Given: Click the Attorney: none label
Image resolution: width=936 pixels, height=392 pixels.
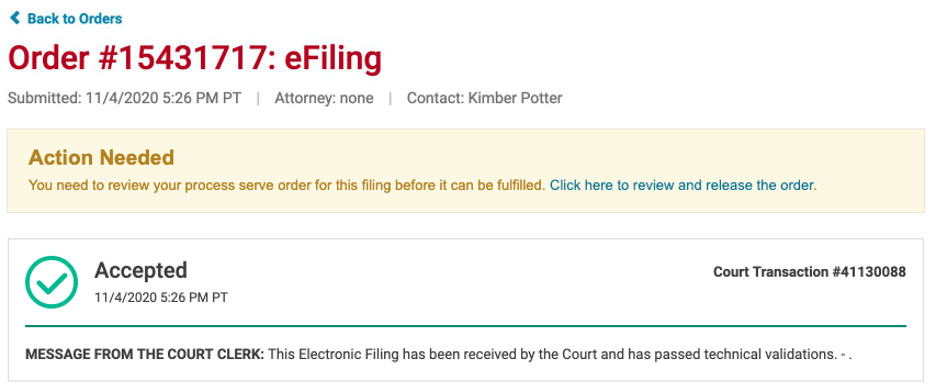Looking at the screenshot, I should click(x=324, y=98).
